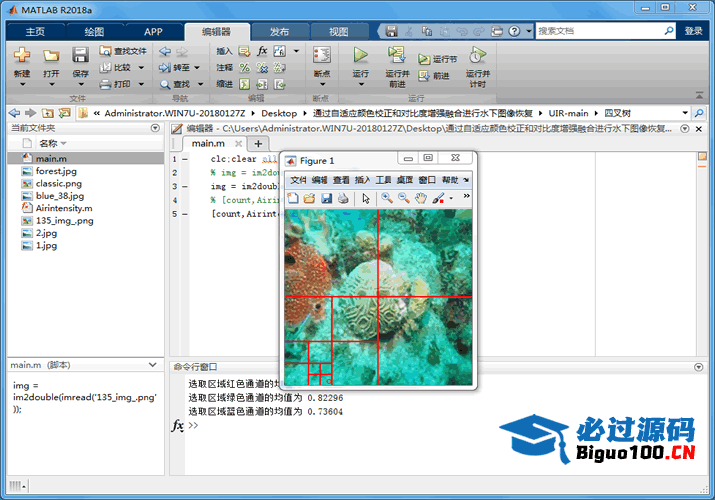Click the Sign In (登录) link
715x500 pixels.
point(693,31)
